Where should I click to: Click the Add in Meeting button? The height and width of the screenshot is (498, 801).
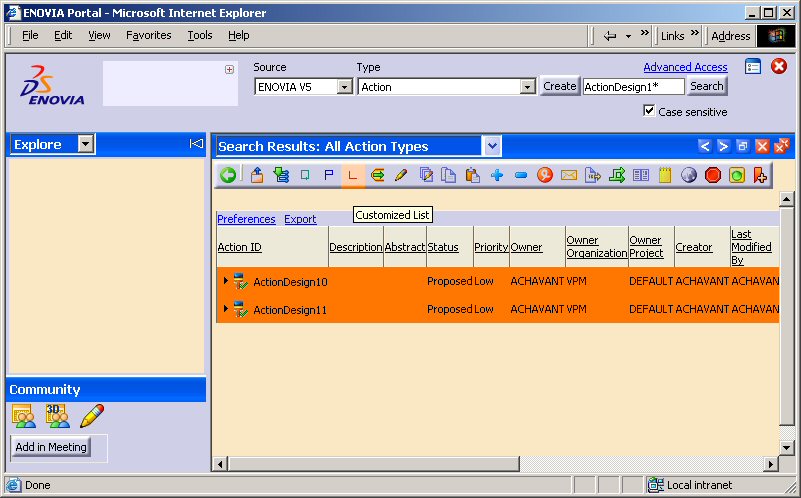pyautogui.click(x=51, y=447)
